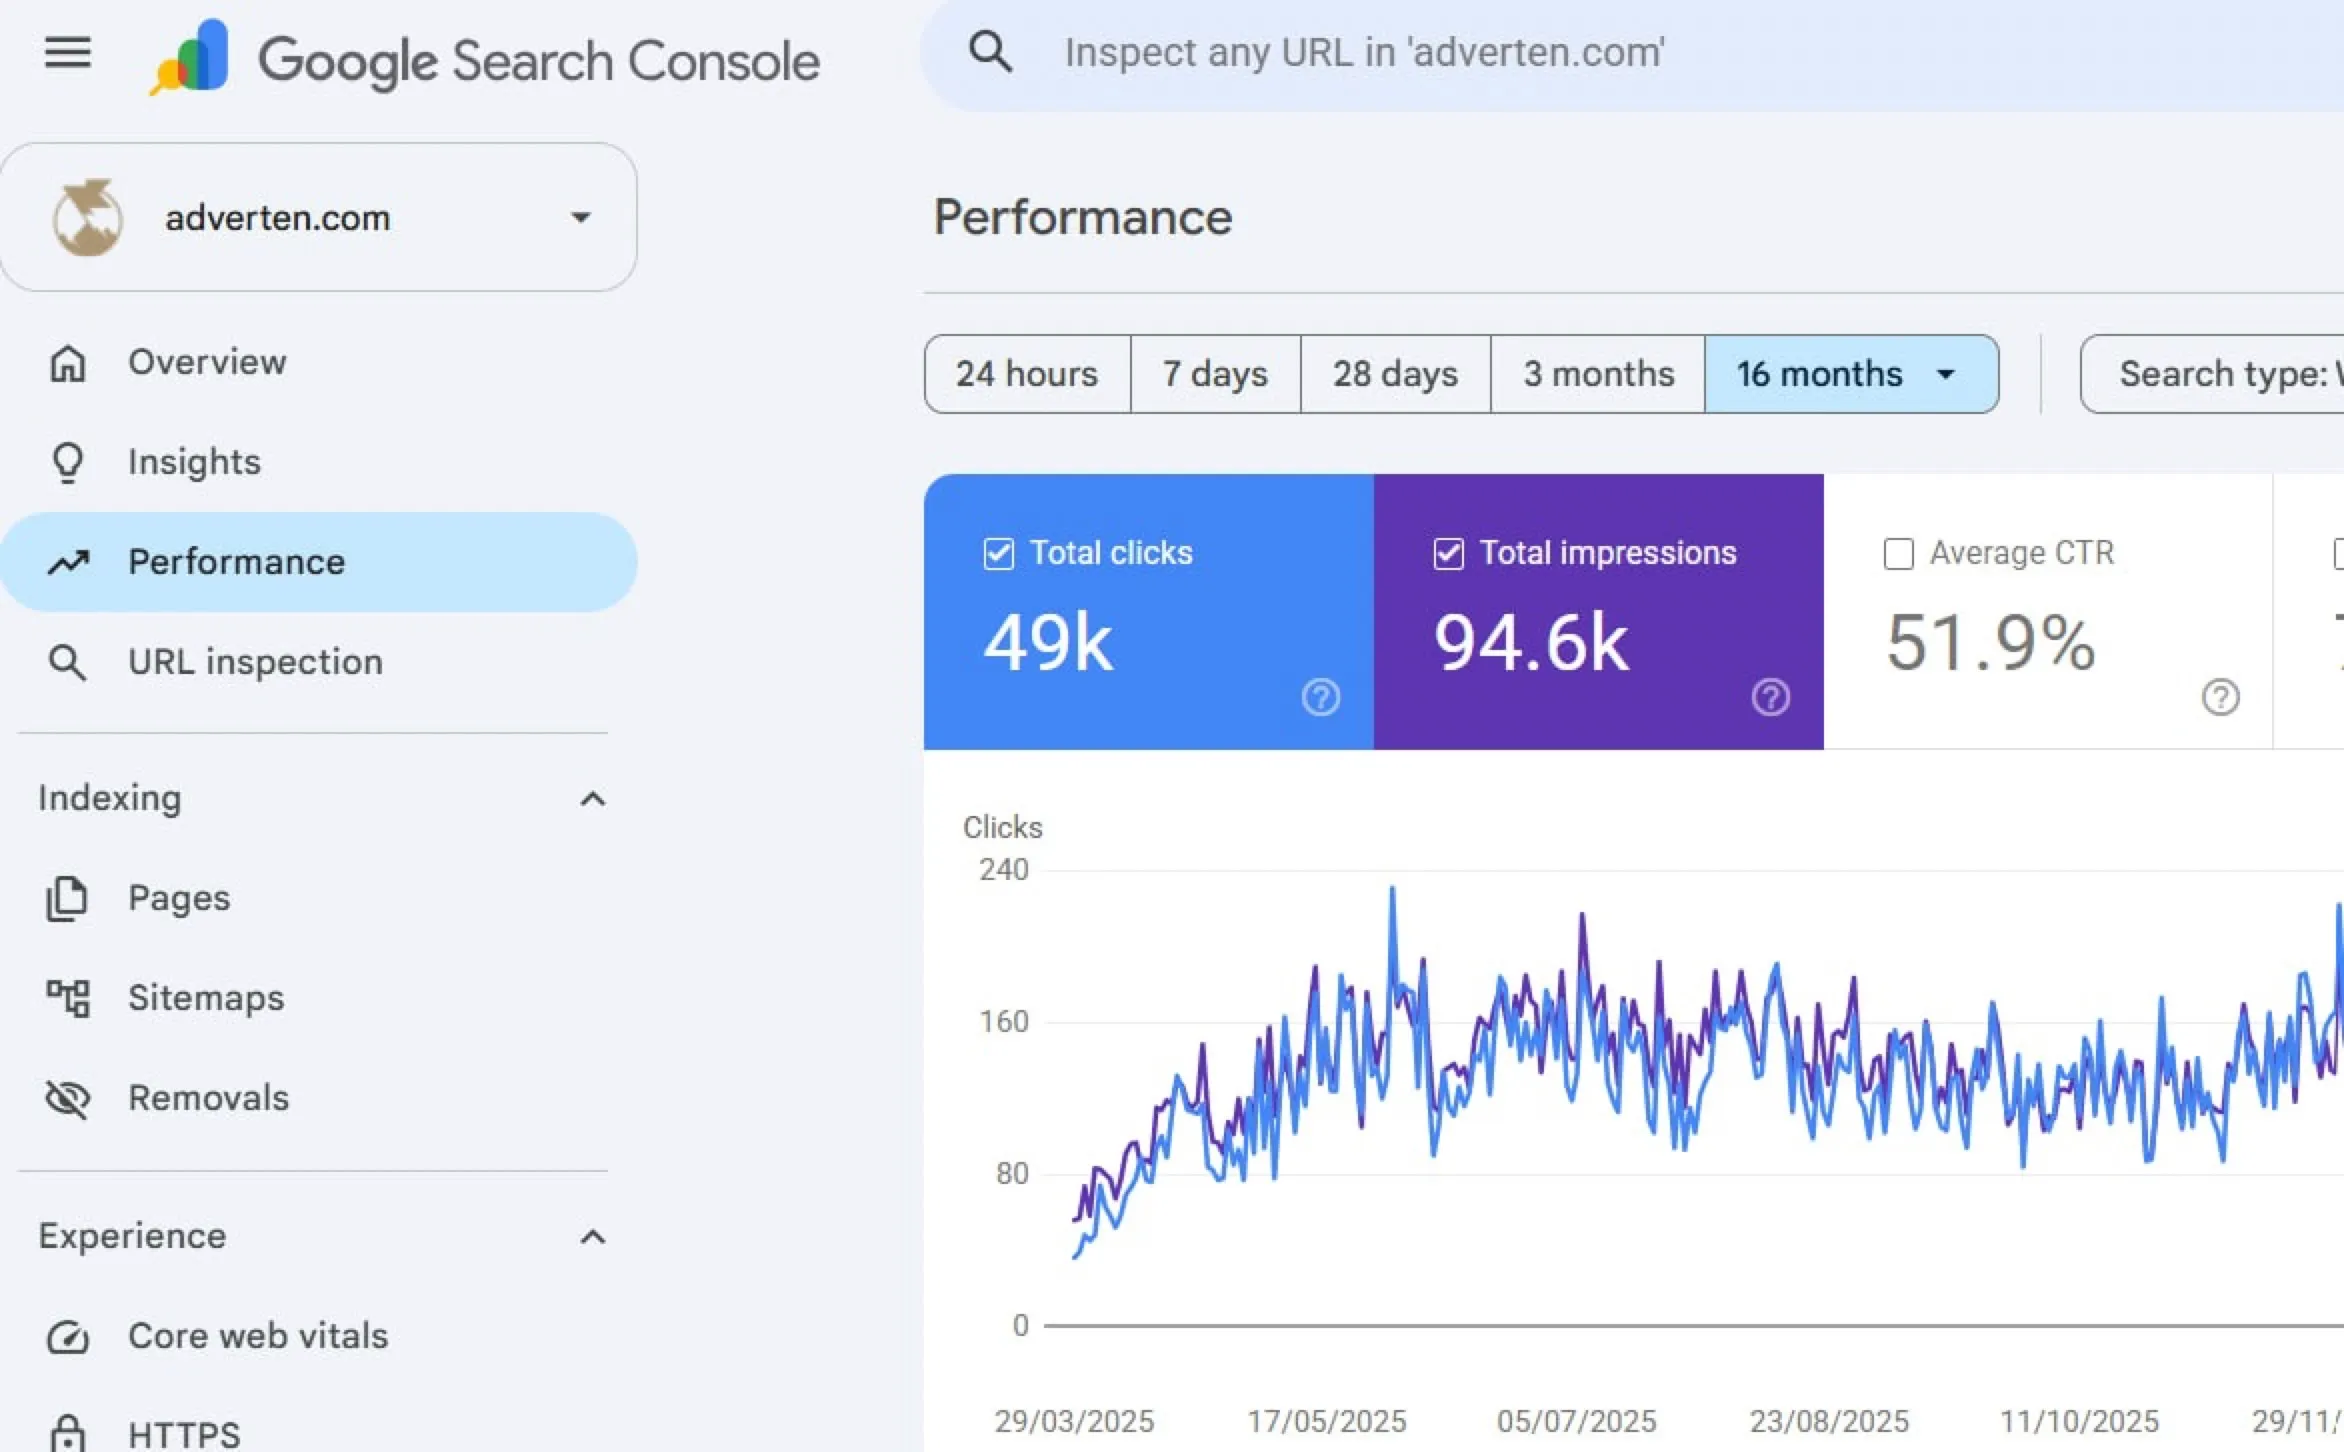The width and height of the screenshot is (2344, 1452).
Task: Click the 49k clicks value
Action: tap(1048, 642)
